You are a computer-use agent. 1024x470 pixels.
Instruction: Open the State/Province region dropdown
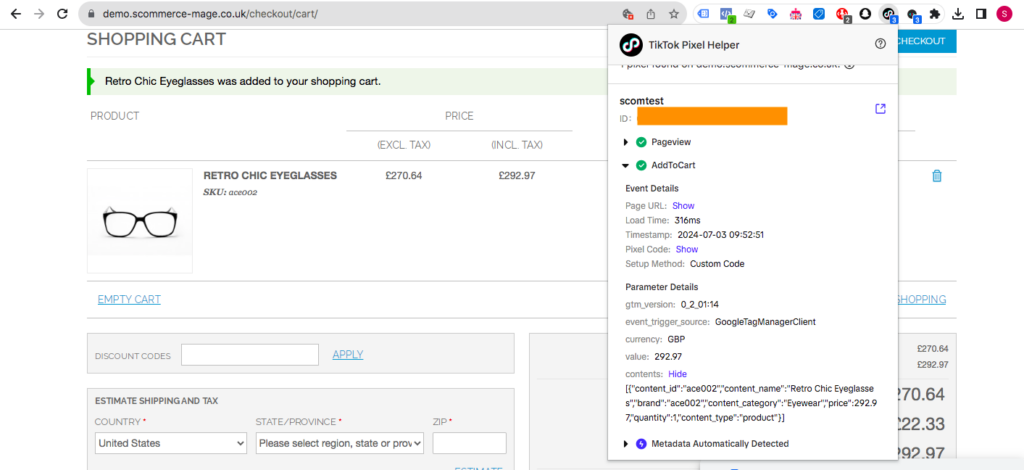click(340, 443)
